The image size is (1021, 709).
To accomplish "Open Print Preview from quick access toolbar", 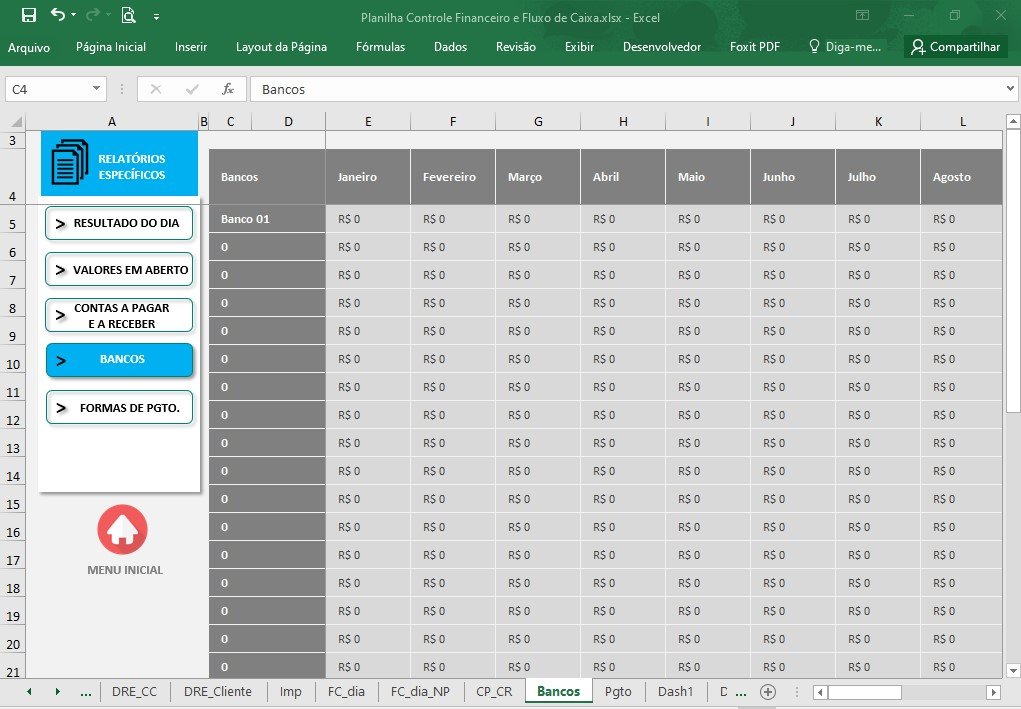I will click(128, 15).
